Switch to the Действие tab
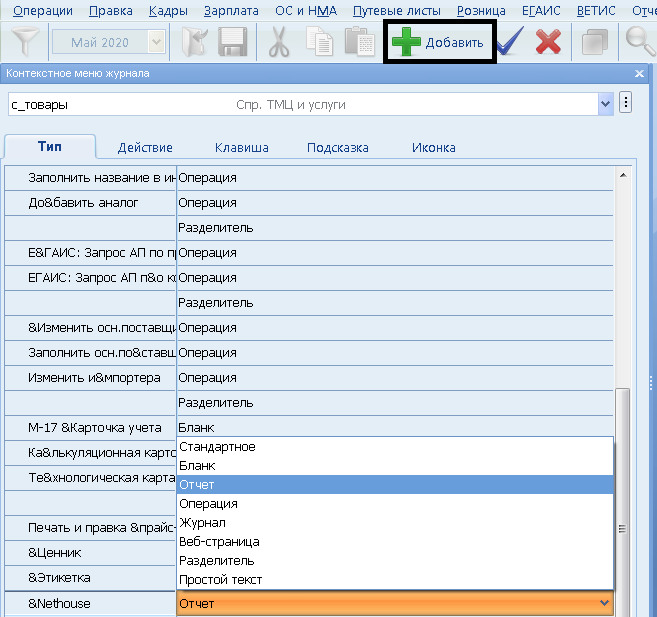The height and width of the screenshot is (617, 657). click(x=145, y=147)
